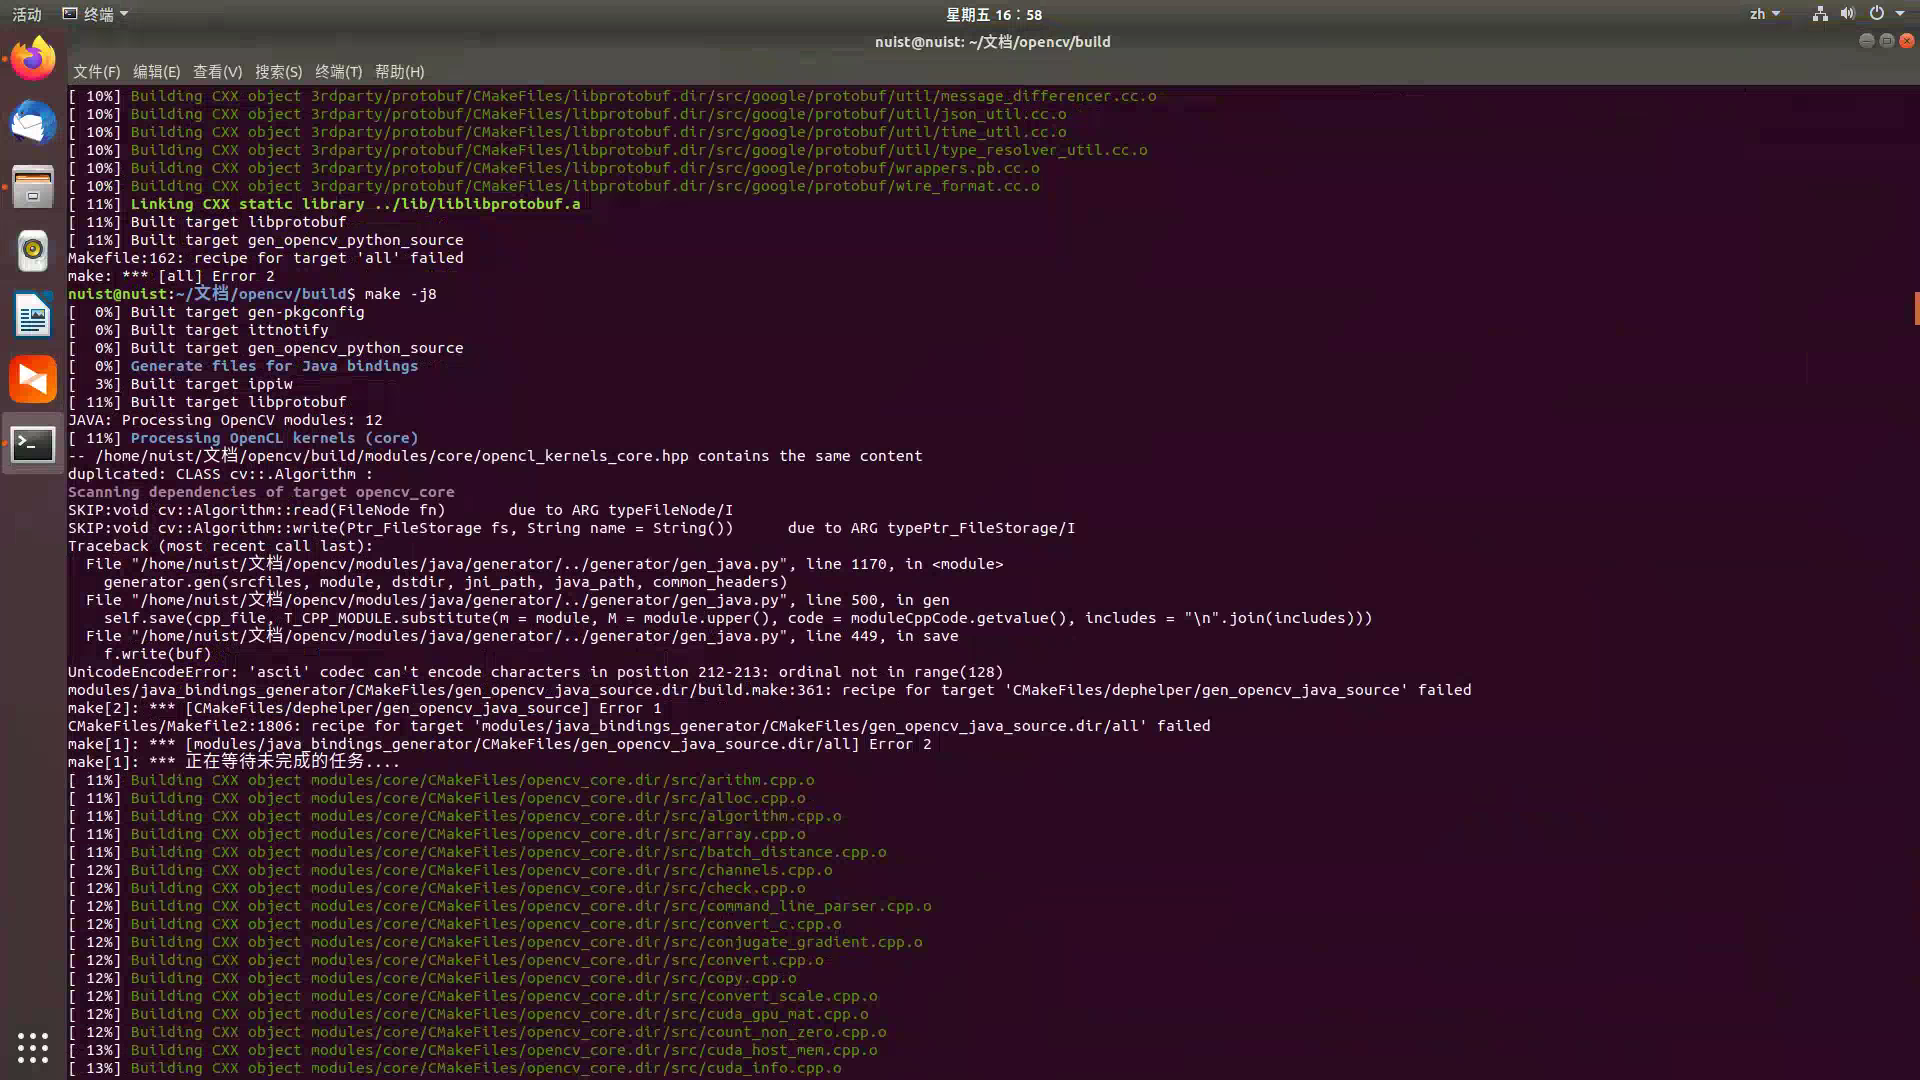This screenshot has height=1080, width=1920.
Task: Minimize the terminal window
Action: click(1866, 41)
